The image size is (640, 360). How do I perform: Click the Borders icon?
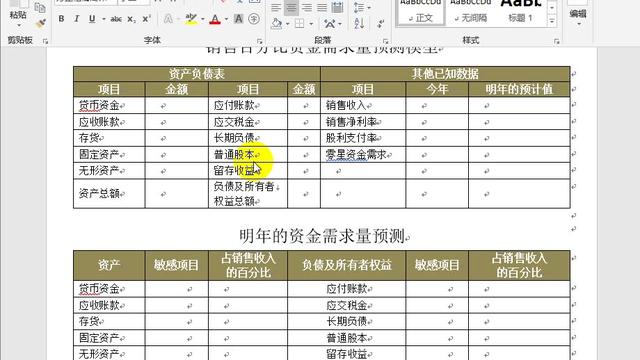point(300,24)
